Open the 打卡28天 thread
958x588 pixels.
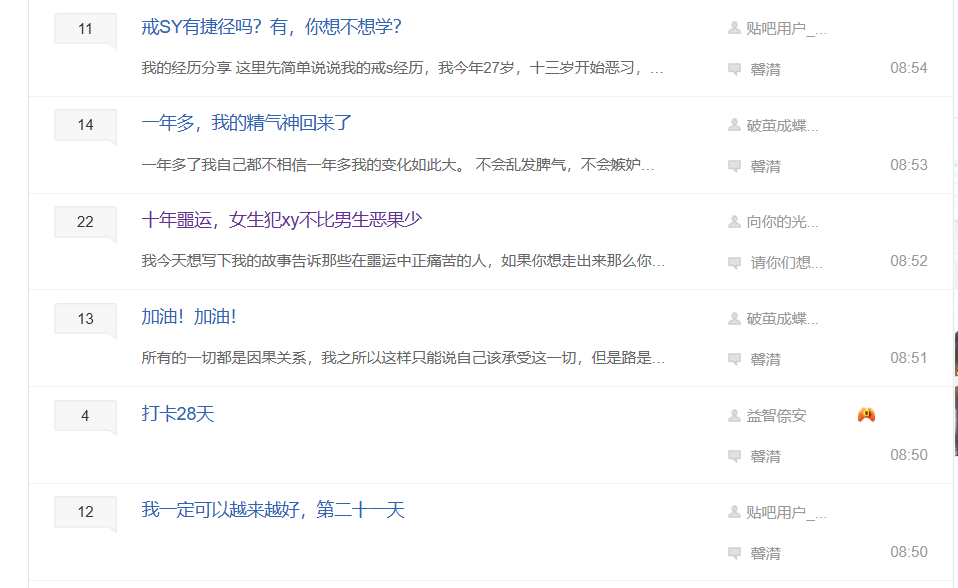(x=178, y=414)
